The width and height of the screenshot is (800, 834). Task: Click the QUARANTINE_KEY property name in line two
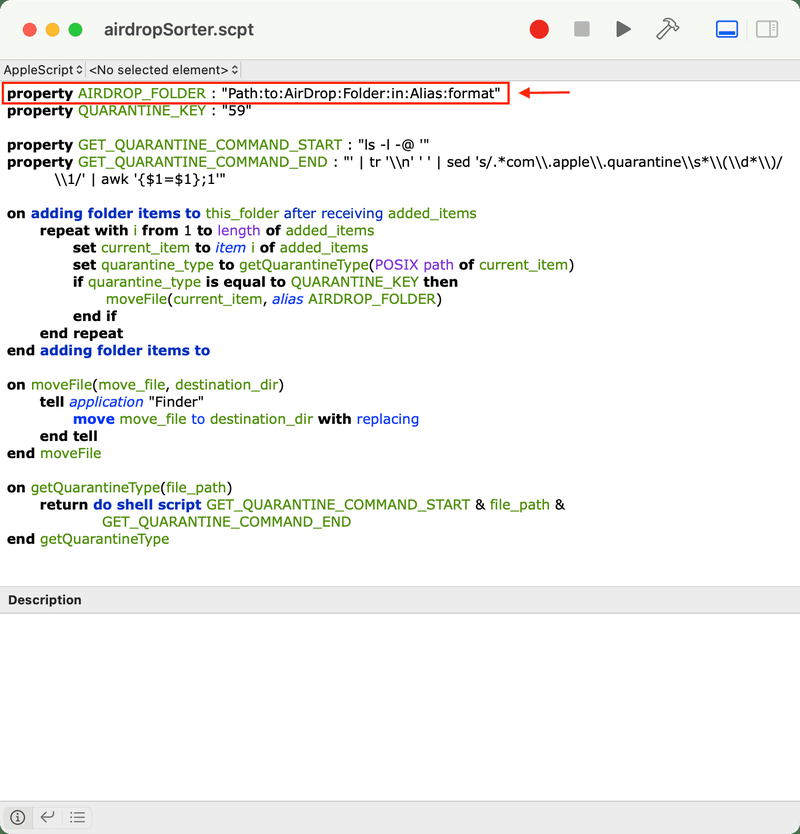tap(141, 111)
